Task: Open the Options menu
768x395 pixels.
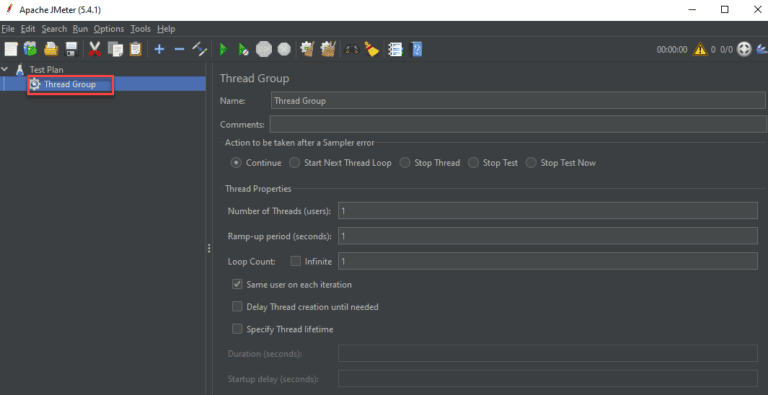Action: [x=109, y=29]
